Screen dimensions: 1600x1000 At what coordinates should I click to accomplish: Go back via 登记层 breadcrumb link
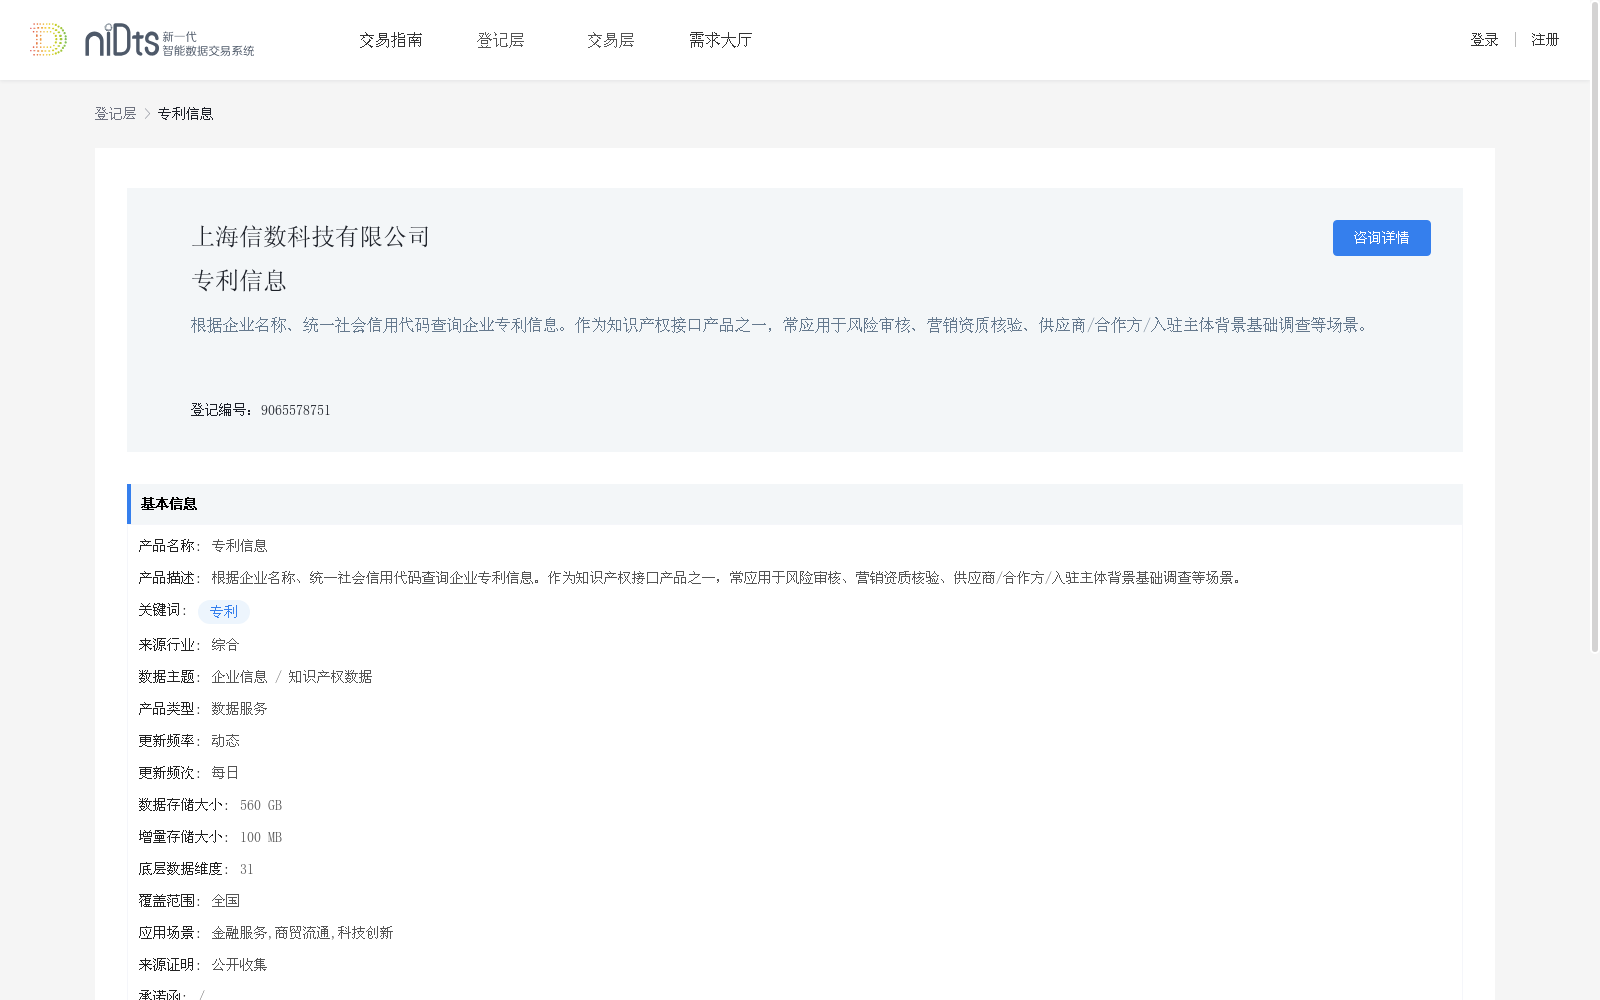click(x=115, y=114)
